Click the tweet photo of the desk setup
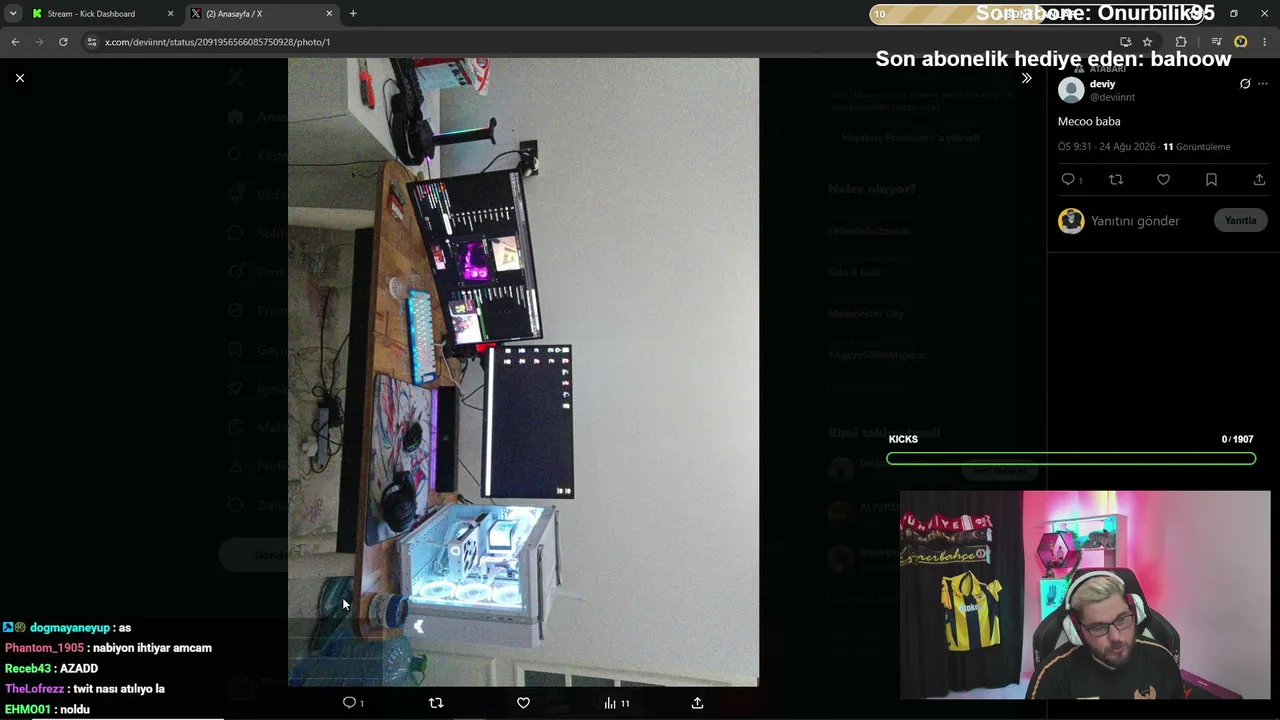The image size is (1280, 720). click(523, 372)
